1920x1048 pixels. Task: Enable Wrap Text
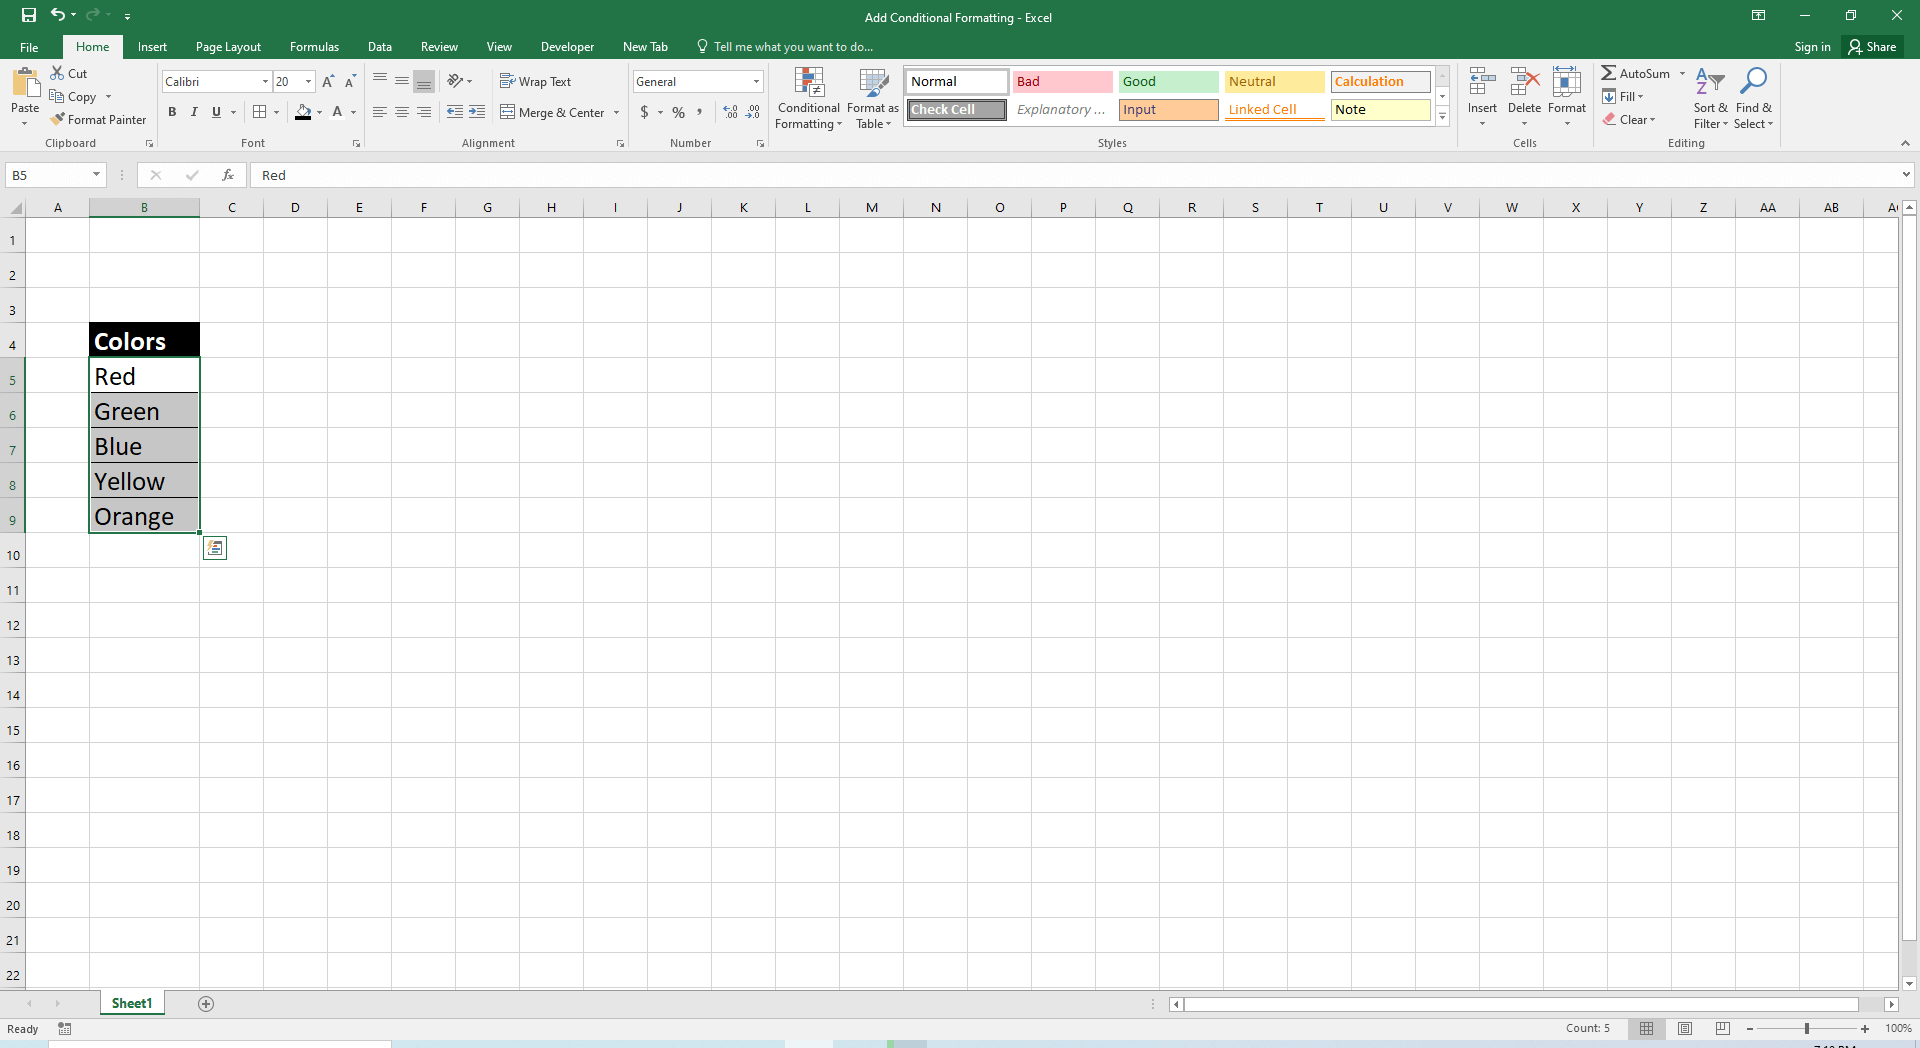[x=536, y=81]
